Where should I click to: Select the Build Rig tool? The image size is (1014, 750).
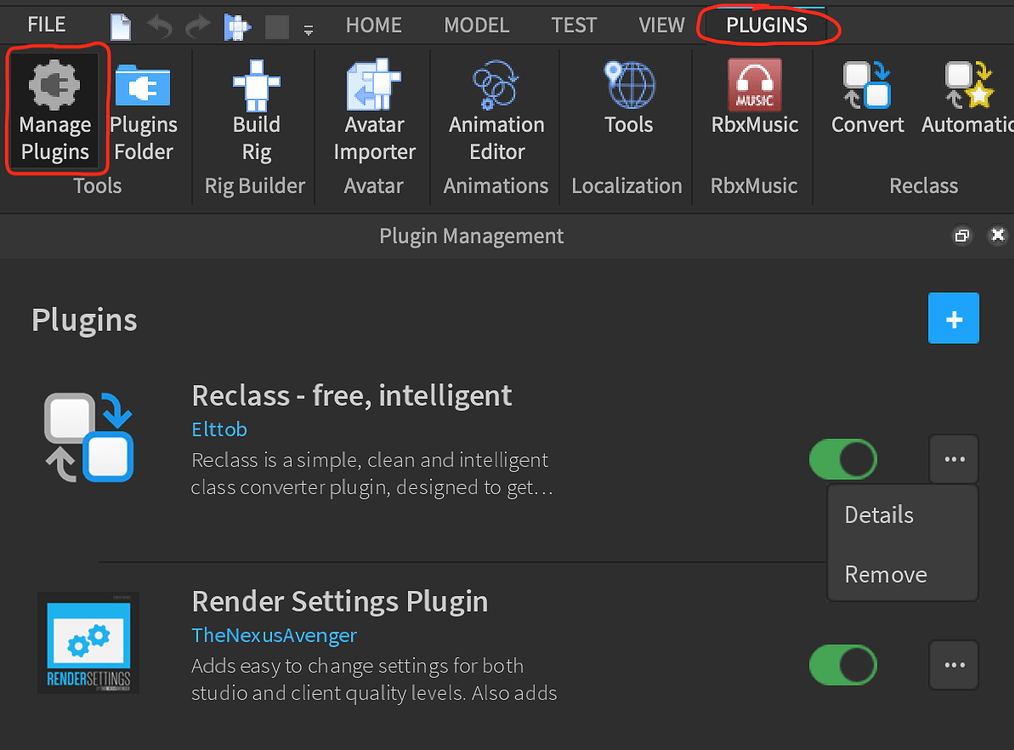(256, 110)
